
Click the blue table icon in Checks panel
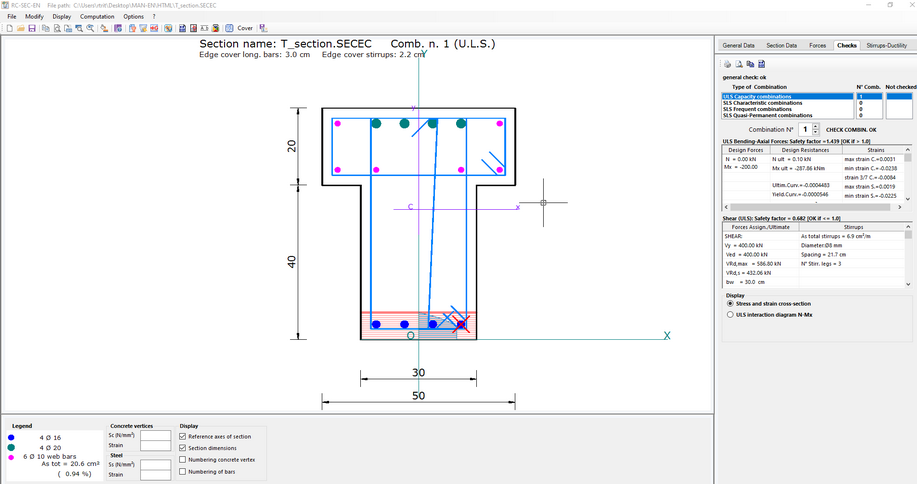(761, 64)
